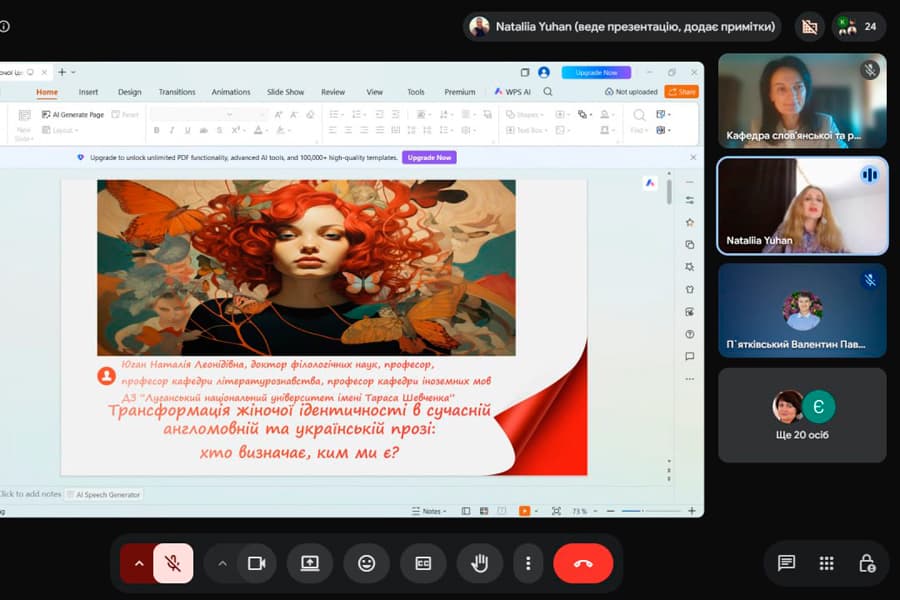Leave the call with the red hang-up button
Viewport: 900px width, 600px height.
[x=583, y=563]
